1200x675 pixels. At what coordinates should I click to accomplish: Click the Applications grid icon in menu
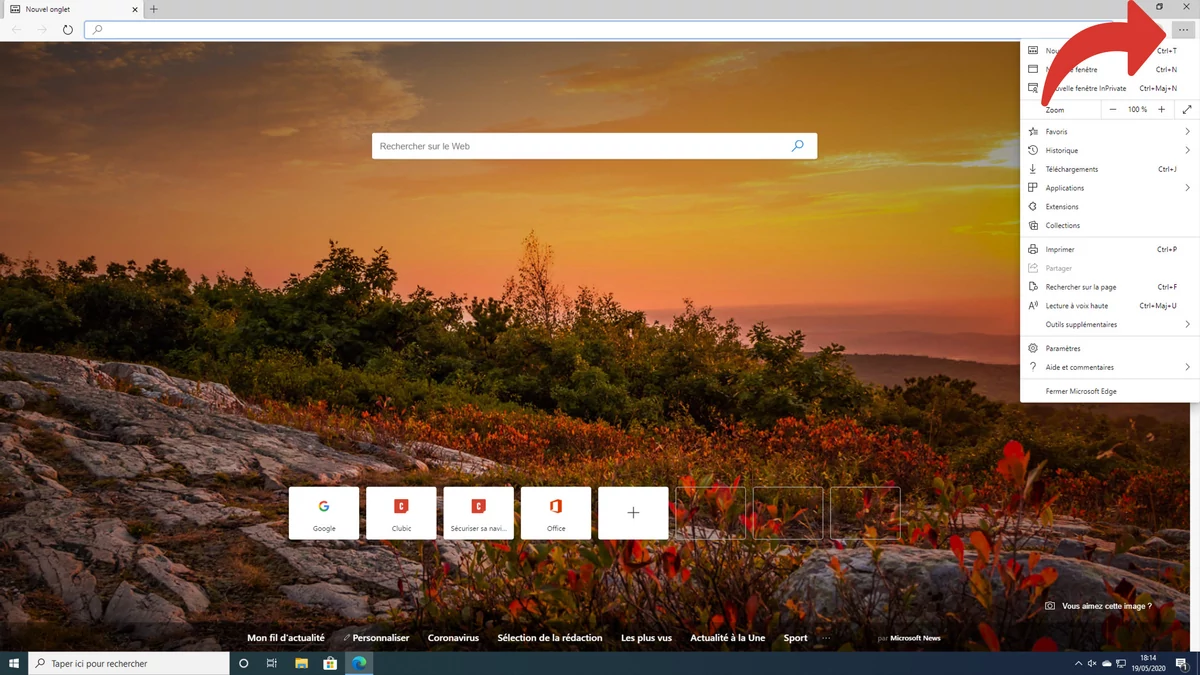[x=1033, y=188]
